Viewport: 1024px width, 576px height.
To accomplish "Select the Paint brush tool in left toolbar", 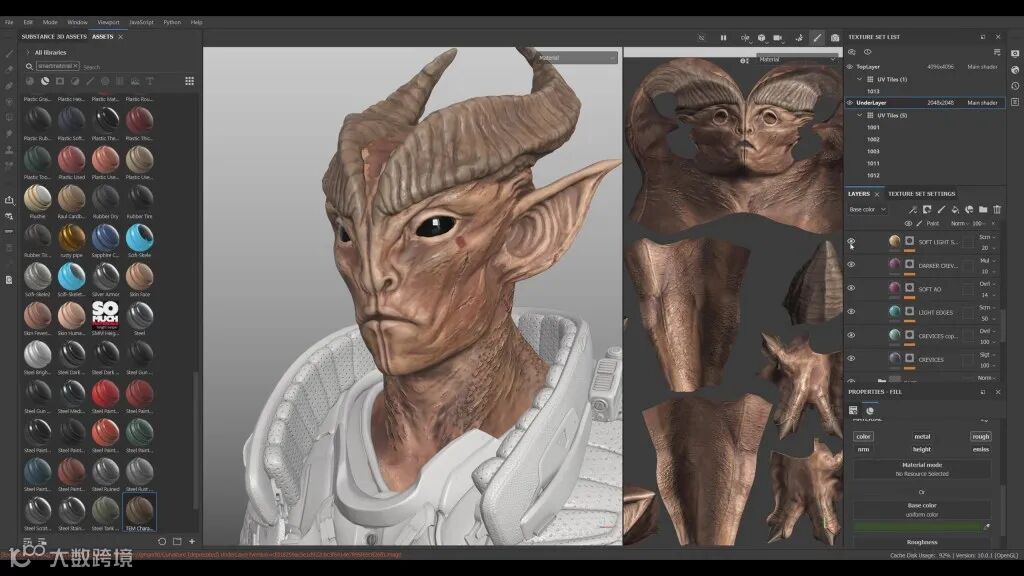I will (x=9, y=54).
